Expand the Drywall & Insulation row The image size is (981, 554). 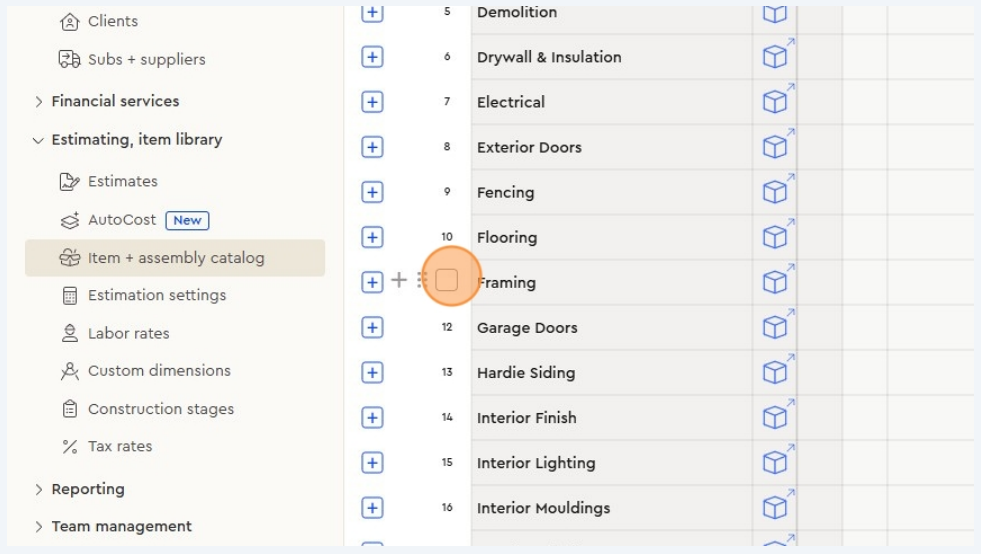[372, 57]
